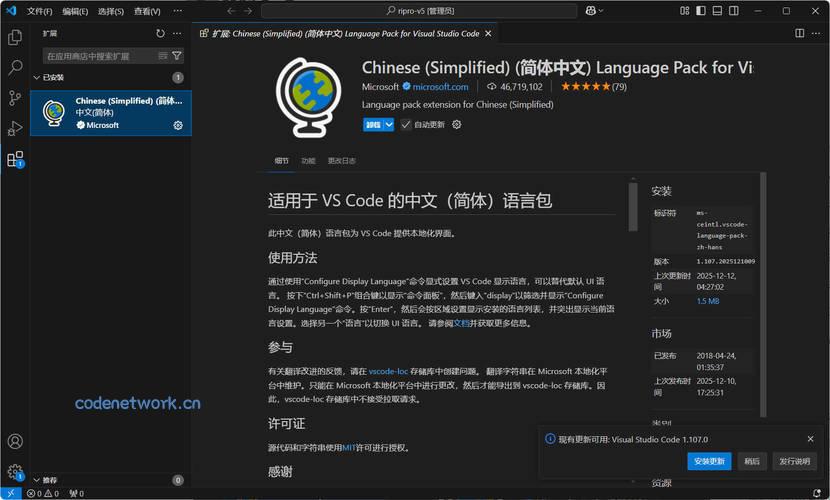Open notifications bell in status bar
Viewport: 830px width, 500px height.
[x=817, y=494]
